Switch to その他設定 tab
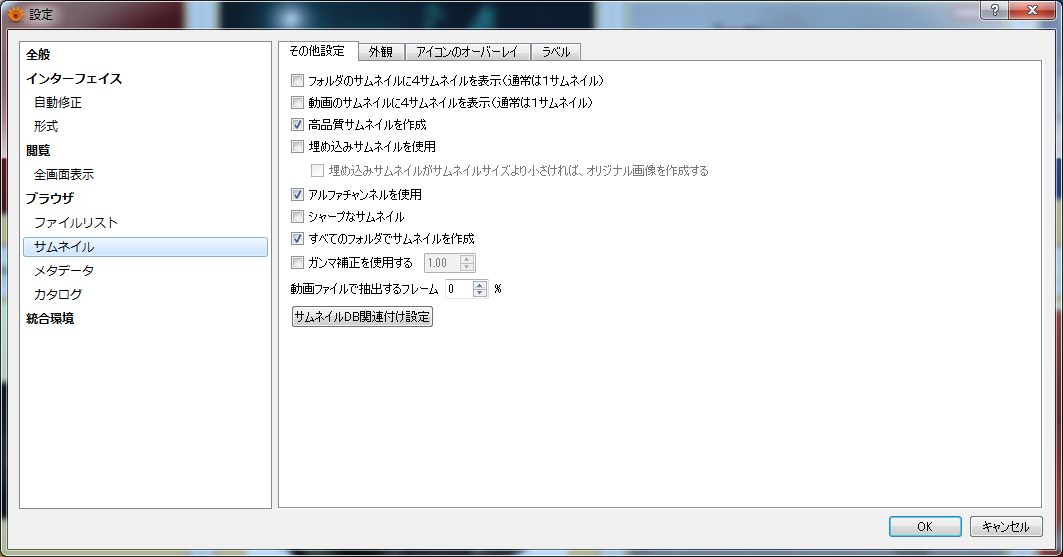The height and width of the screenshot is (557, 1063). coord(317,51)
